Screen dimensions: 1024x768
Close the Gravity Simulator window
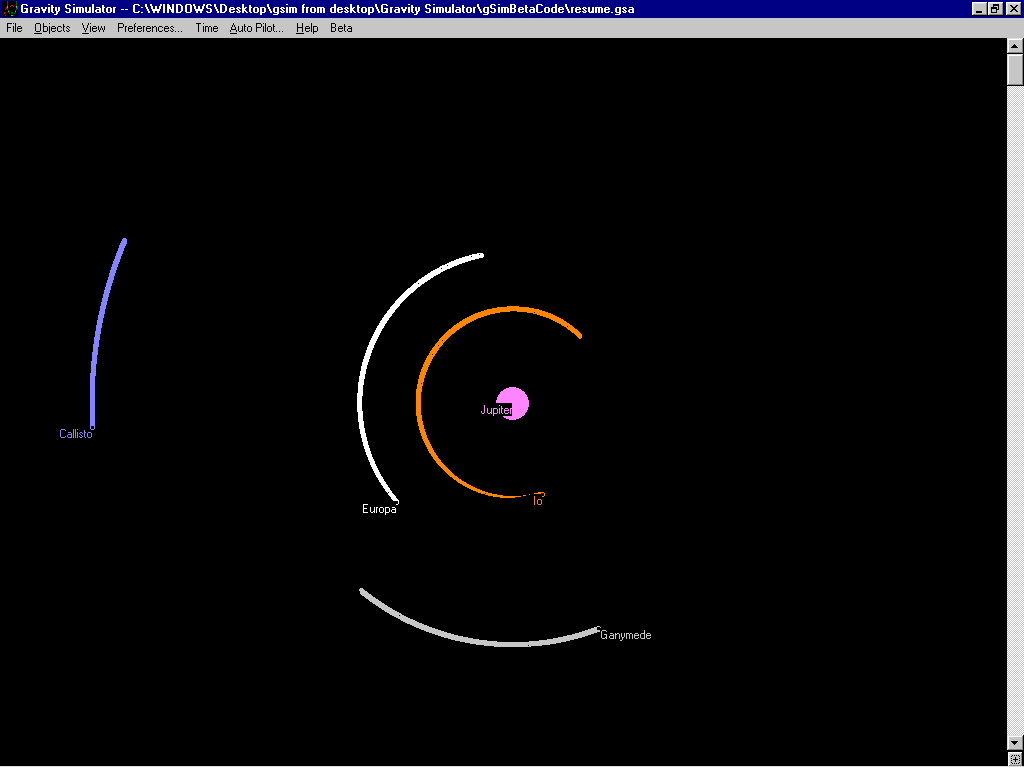(x=1013, y=9)
